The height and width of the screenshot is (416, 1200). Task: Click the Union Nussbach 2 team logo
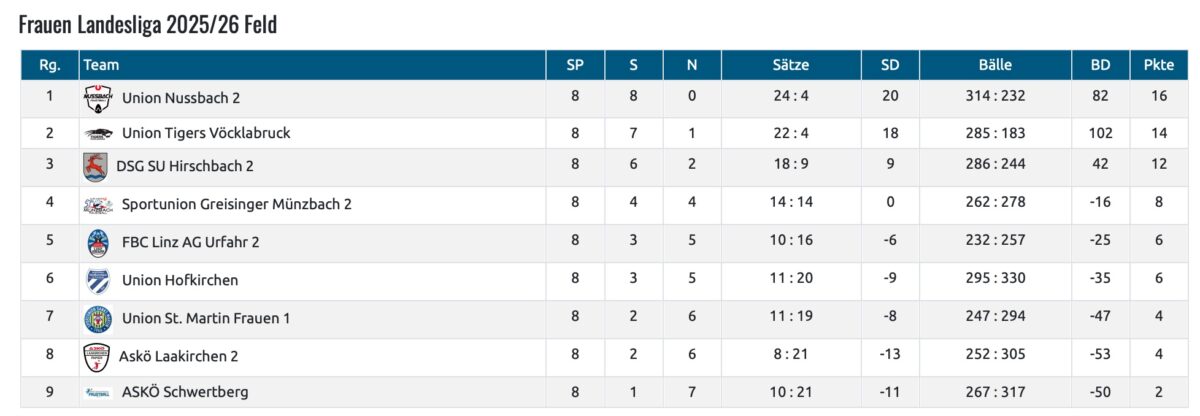[x=98, y=98]
